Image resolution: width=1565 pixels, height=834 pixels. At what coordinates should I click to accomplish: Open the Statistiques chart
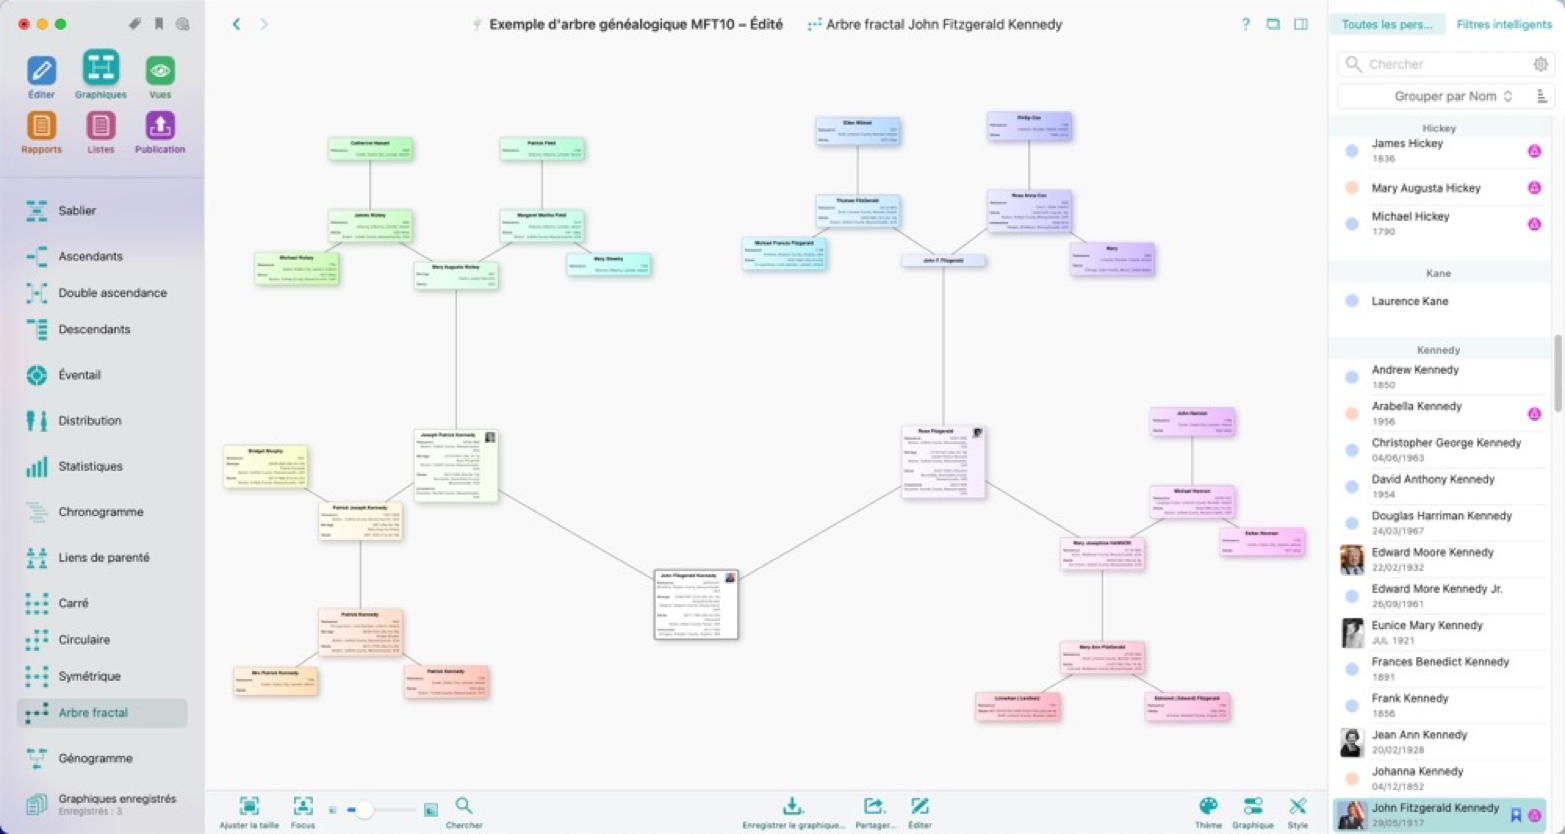pos(100,466)
